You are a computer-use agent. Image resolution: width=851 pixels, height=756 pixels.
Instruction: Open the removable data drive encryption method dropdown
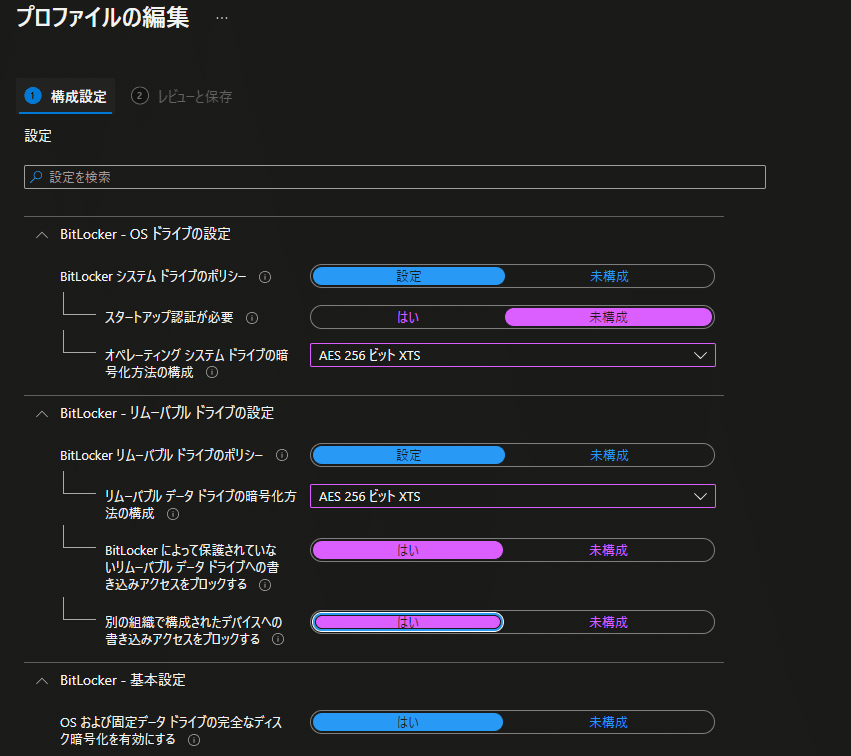click(x=512, y=497)
